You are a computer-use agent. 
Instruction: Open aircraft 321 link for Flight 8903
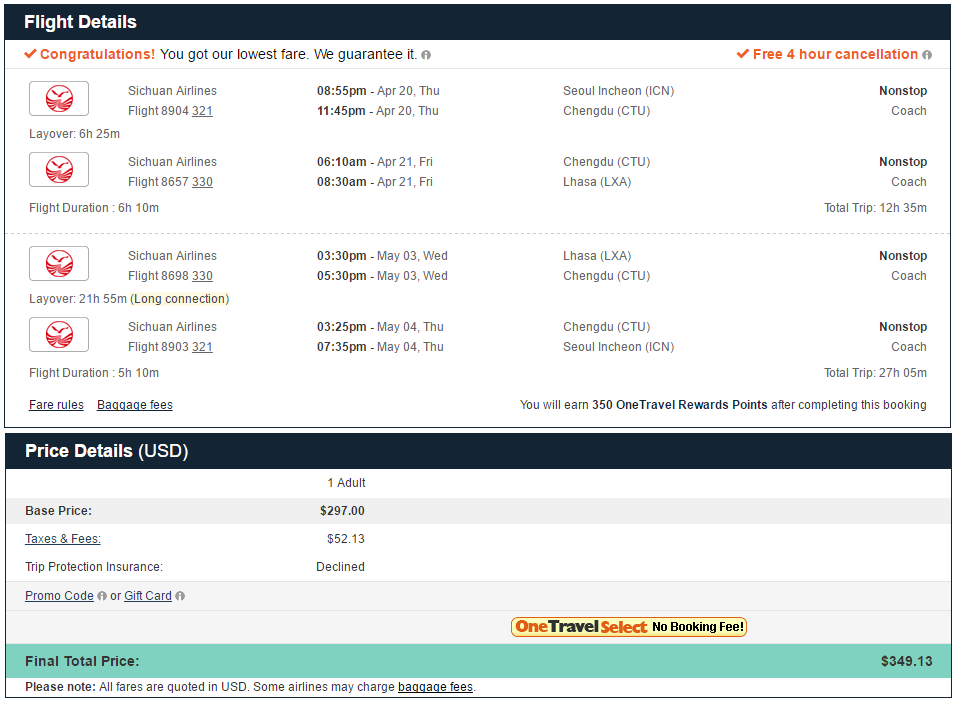202,346
